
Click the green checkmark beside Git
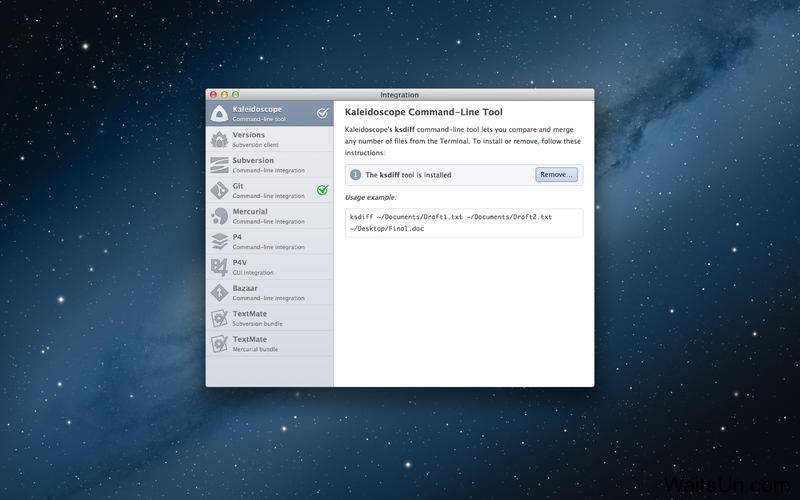tap(322, 190)
